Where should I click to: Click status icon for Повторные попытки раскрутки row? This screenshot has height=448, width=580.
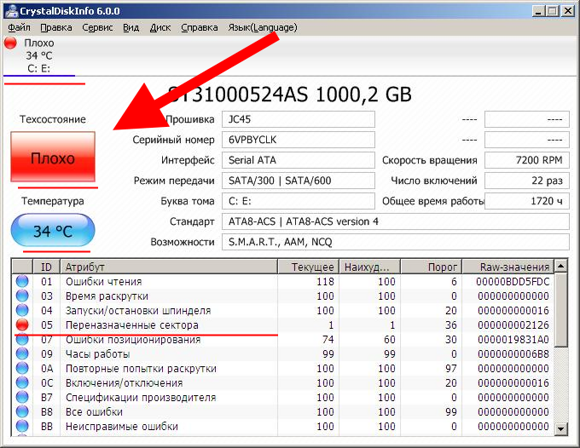(22, 368)
